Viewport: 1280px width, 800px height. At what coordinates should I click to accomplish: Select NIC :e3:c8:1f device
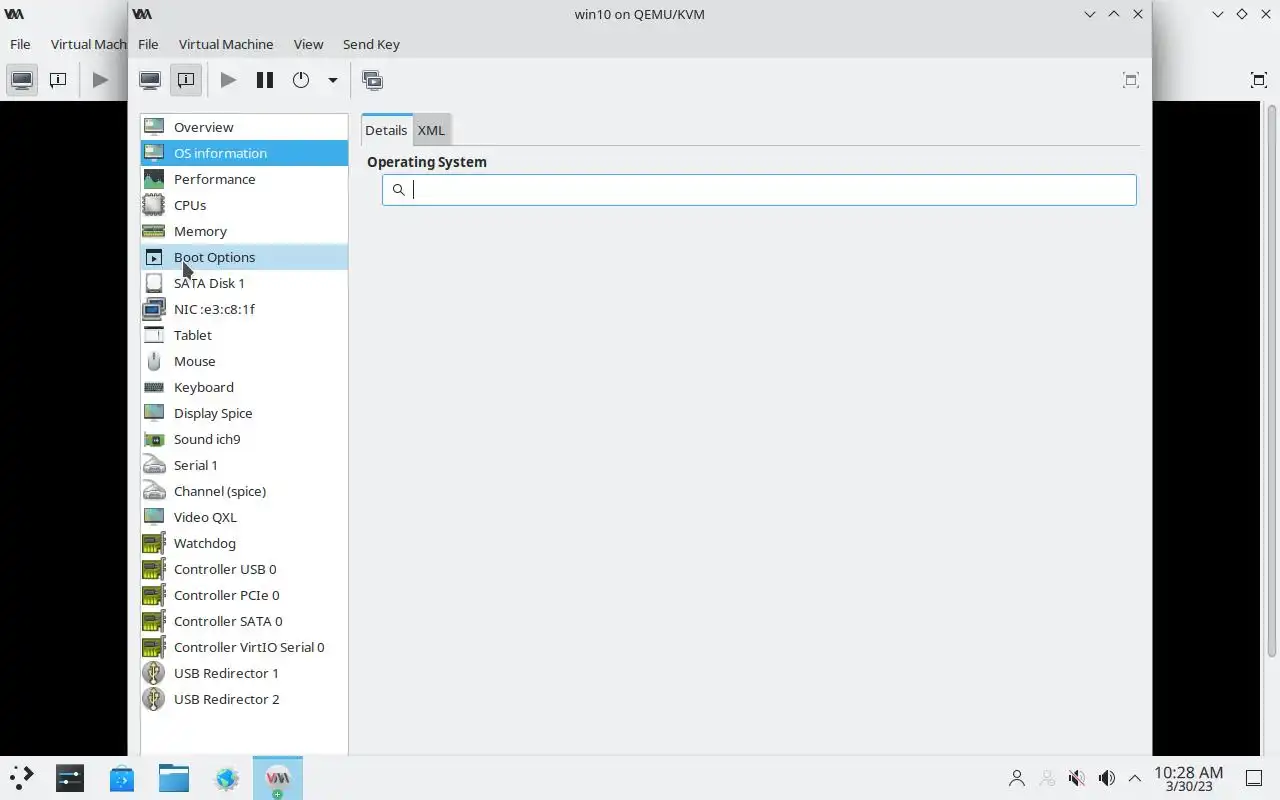pyautogui.click(x=244, y=309)
